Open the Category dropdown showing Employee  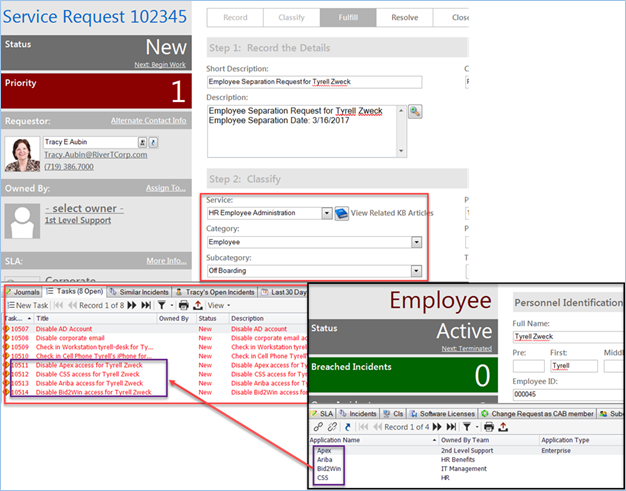pos(416,242)
